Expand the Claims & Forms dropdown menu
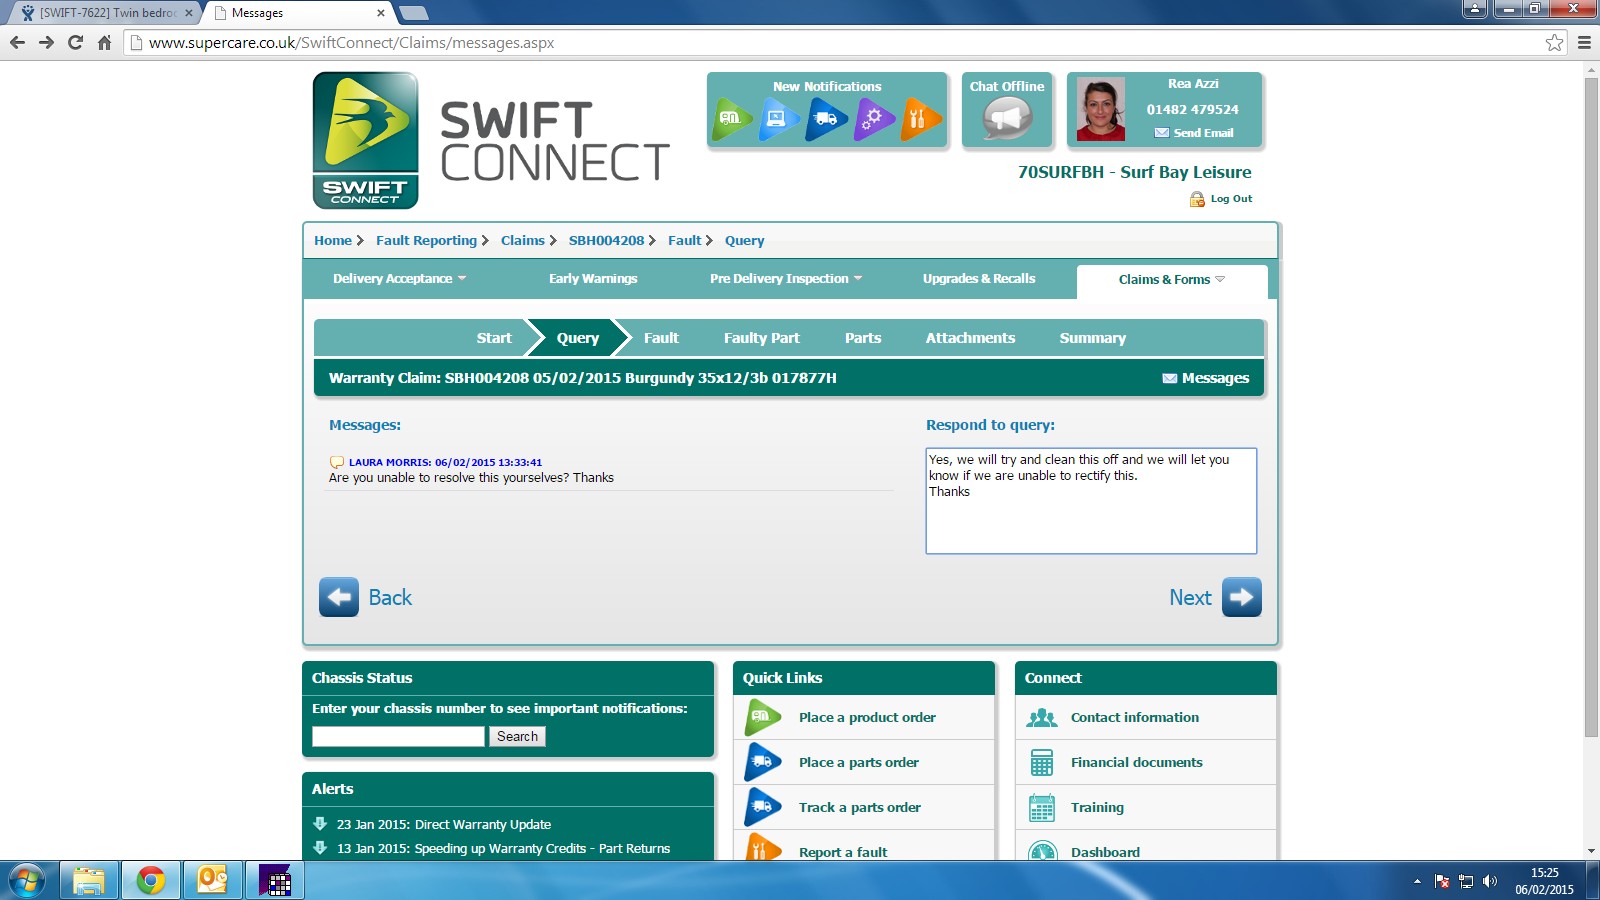 tap(1172, 280)
